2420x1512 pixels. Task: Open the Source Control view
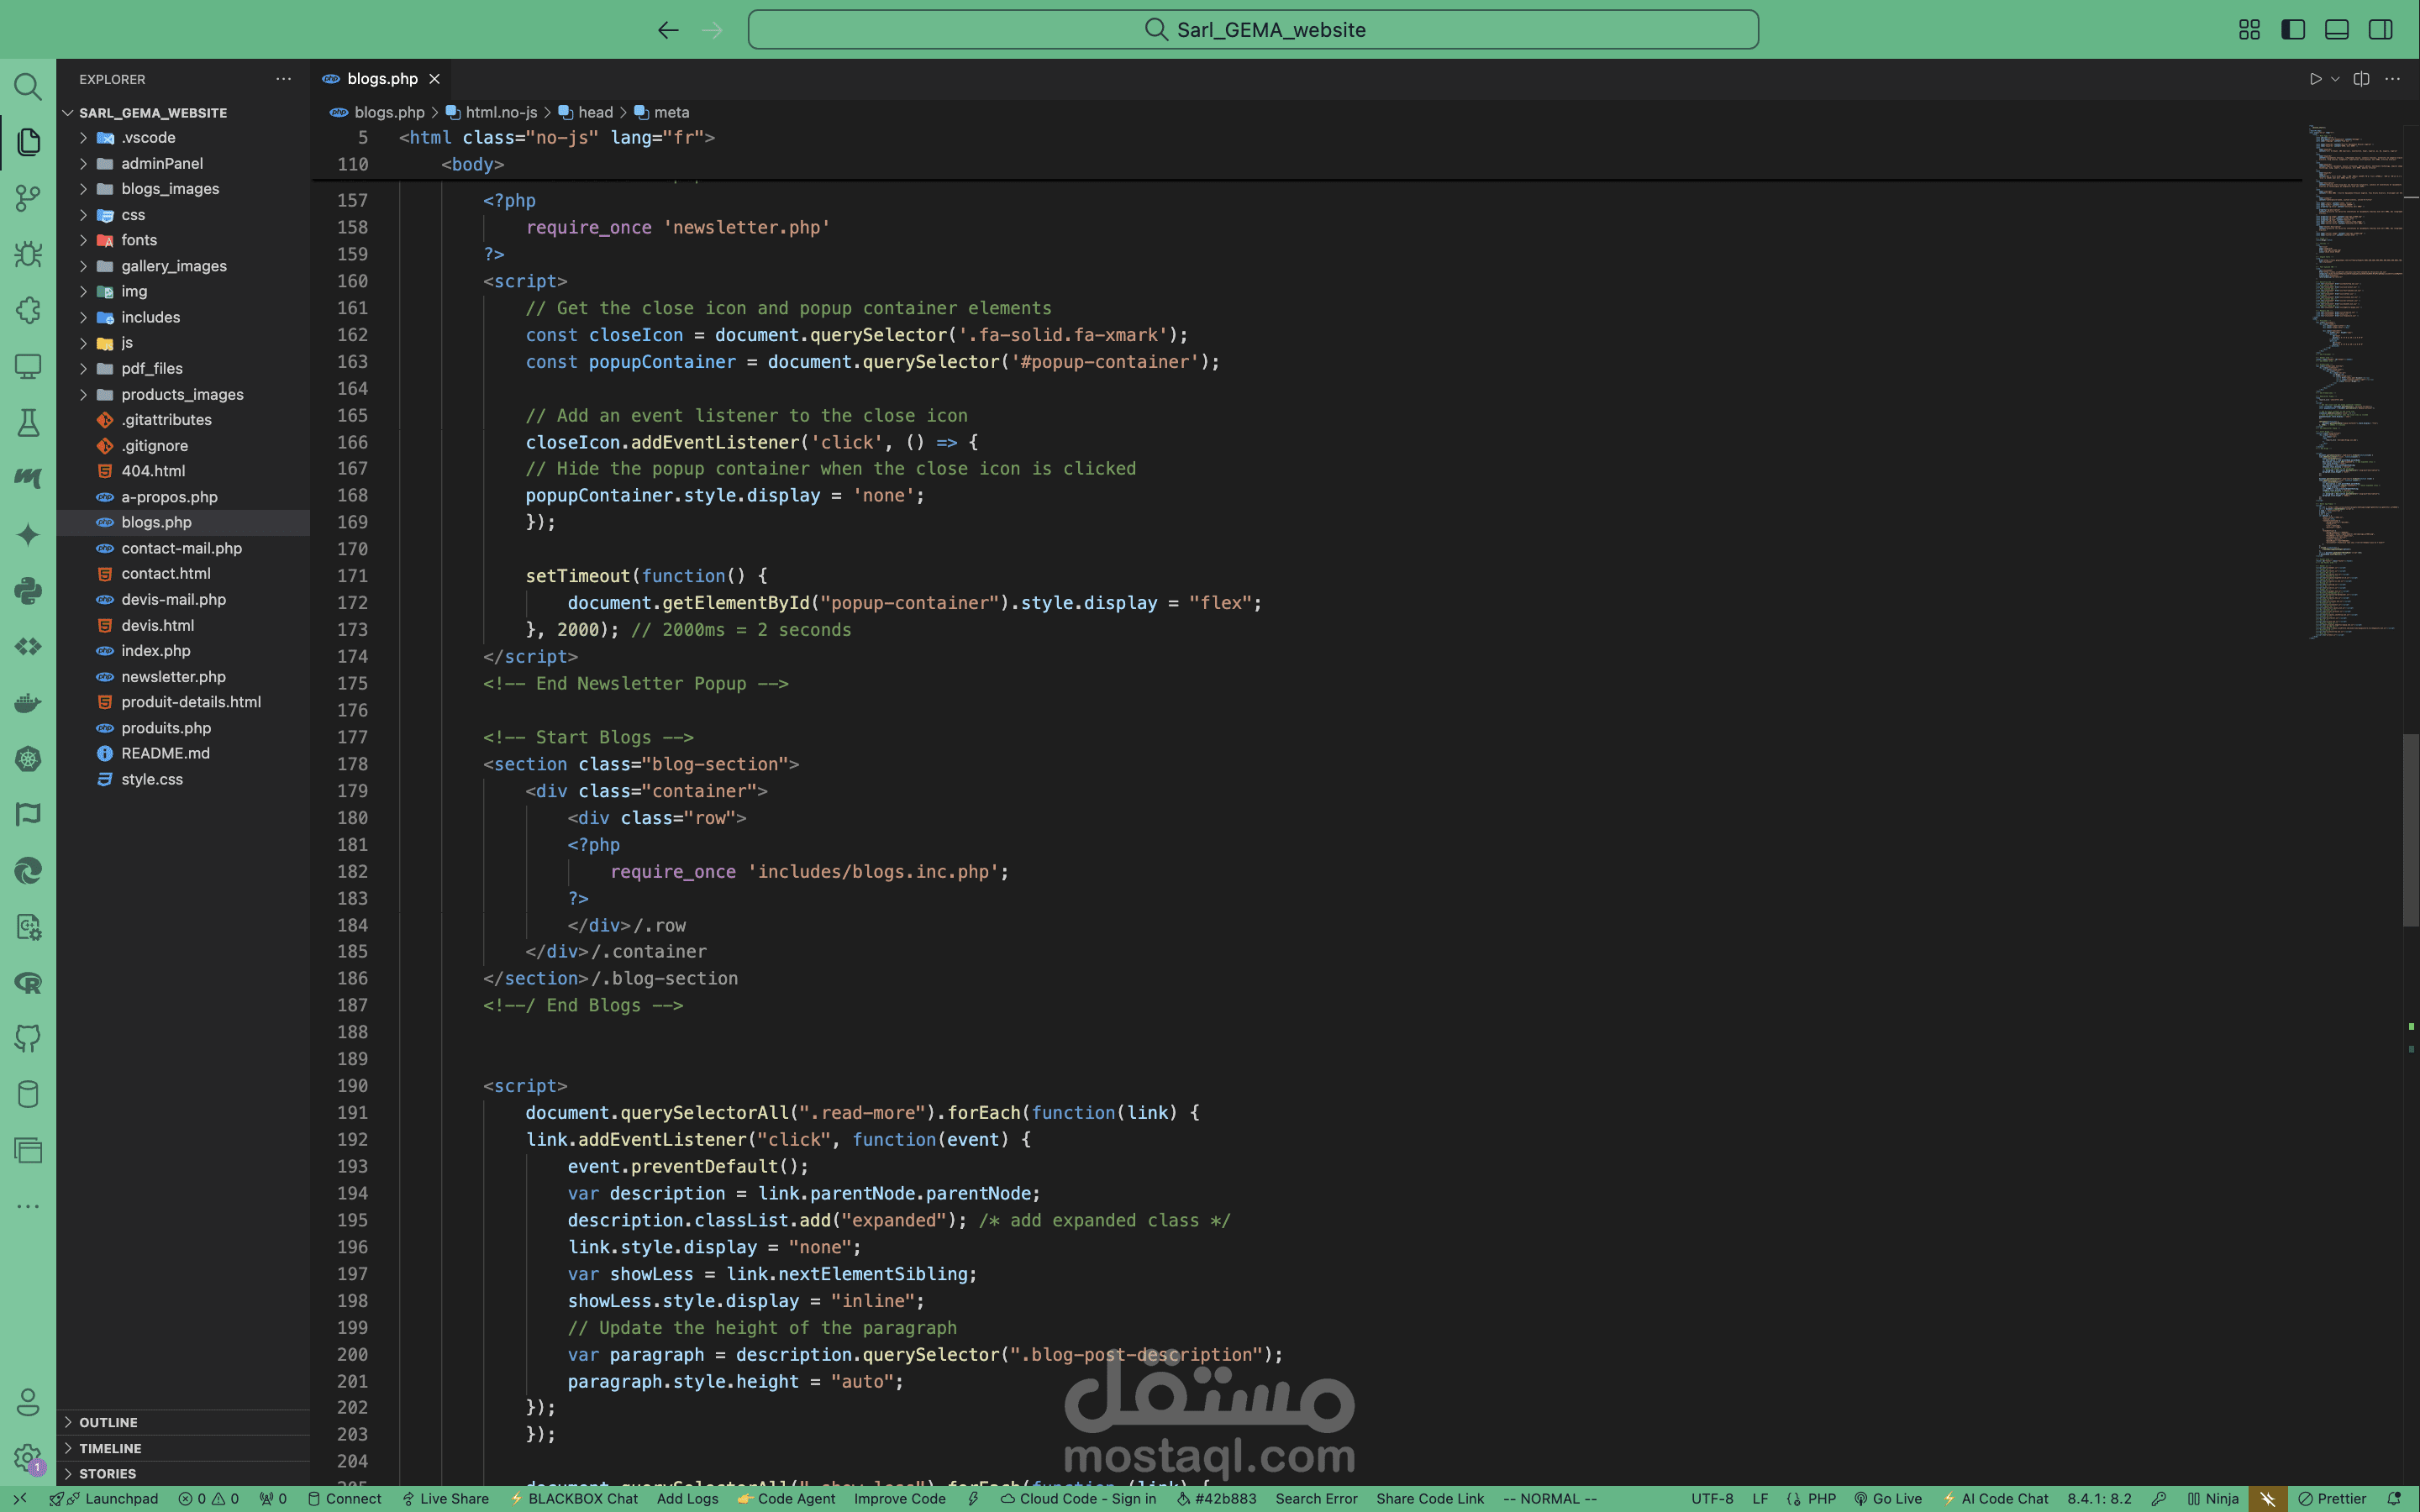(x=28, y=198)
